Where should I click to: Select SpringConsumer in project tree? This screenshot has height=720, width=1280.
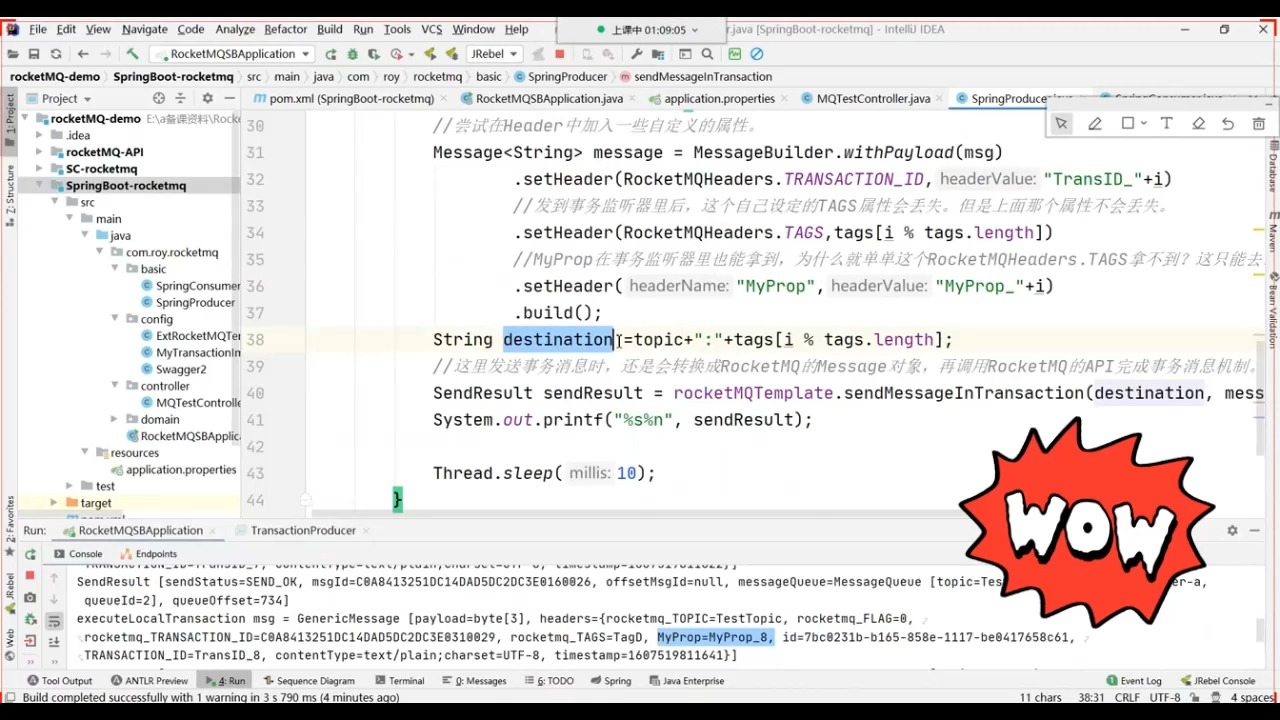pos(190,286)
